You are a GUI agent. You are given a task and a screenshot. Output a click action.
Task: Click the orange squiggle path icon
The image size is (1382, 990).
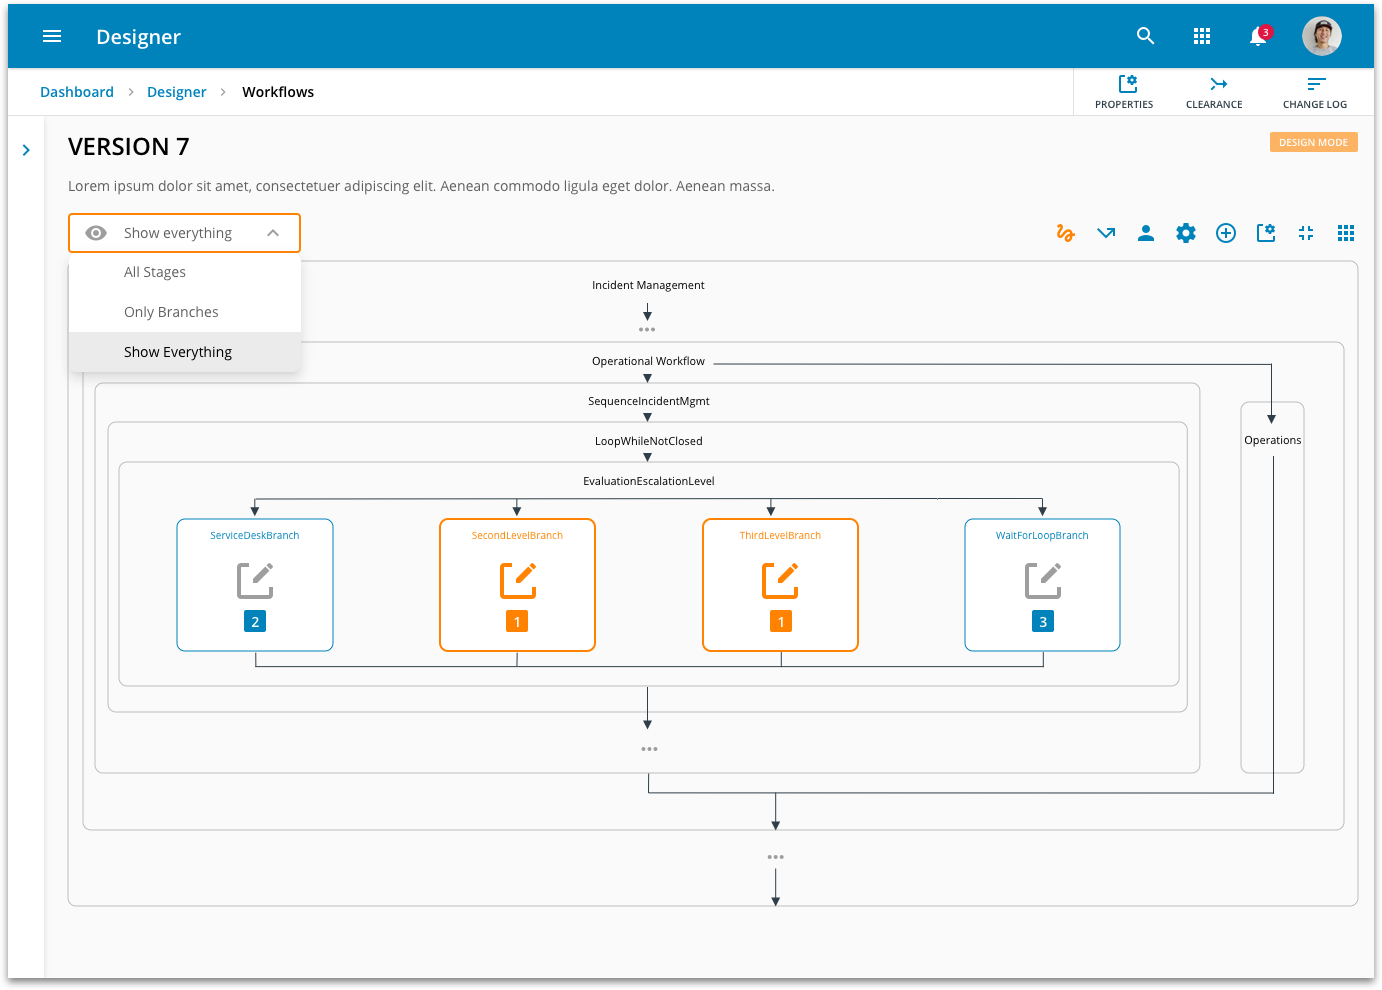coord(1065,233)
